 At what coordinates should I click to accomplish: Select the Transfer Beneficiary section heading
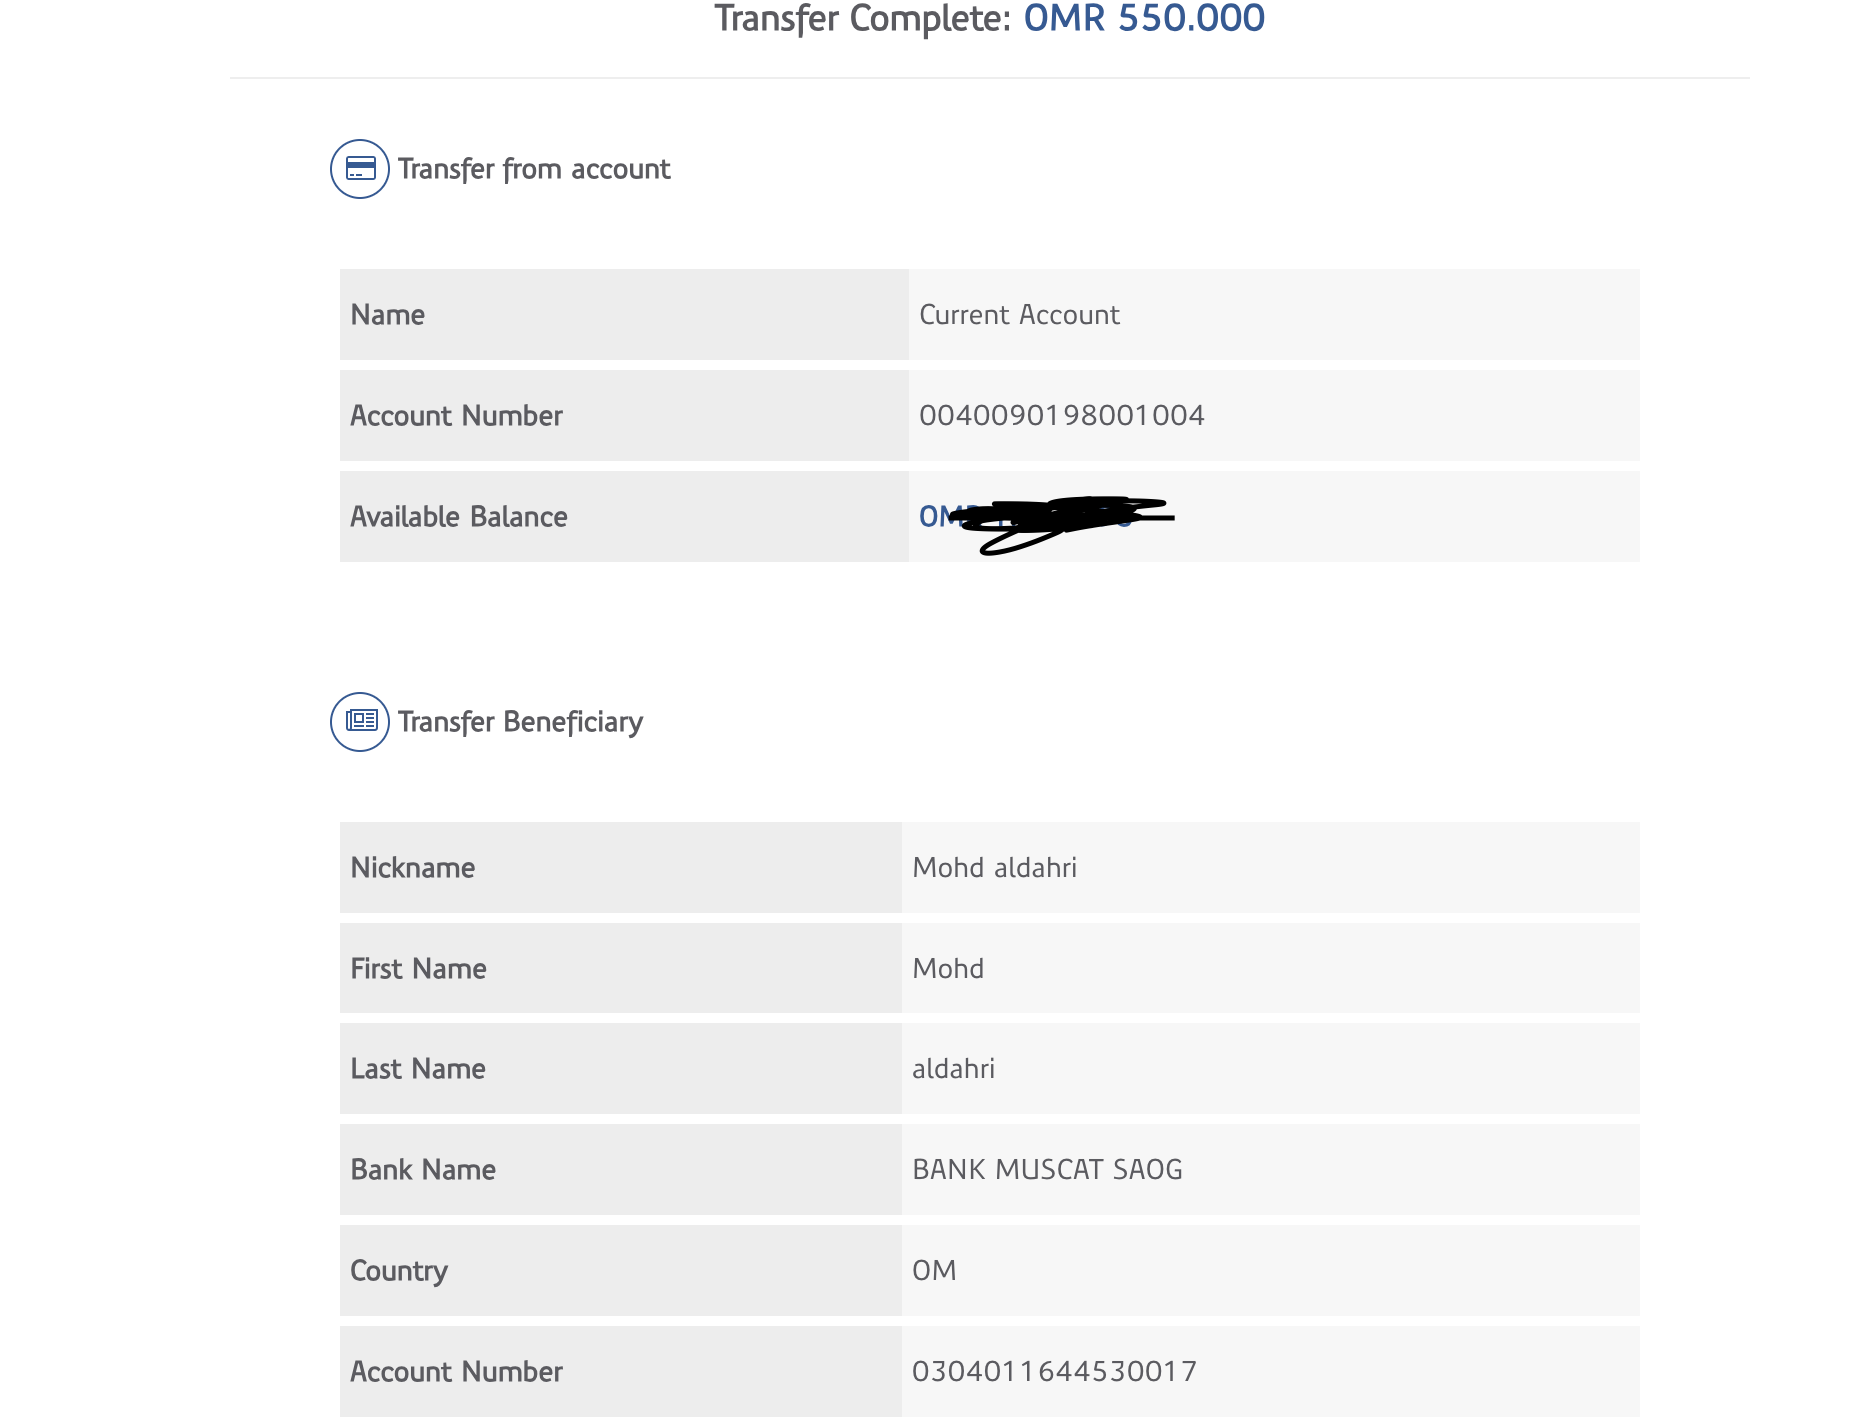(x=520, y=722)
